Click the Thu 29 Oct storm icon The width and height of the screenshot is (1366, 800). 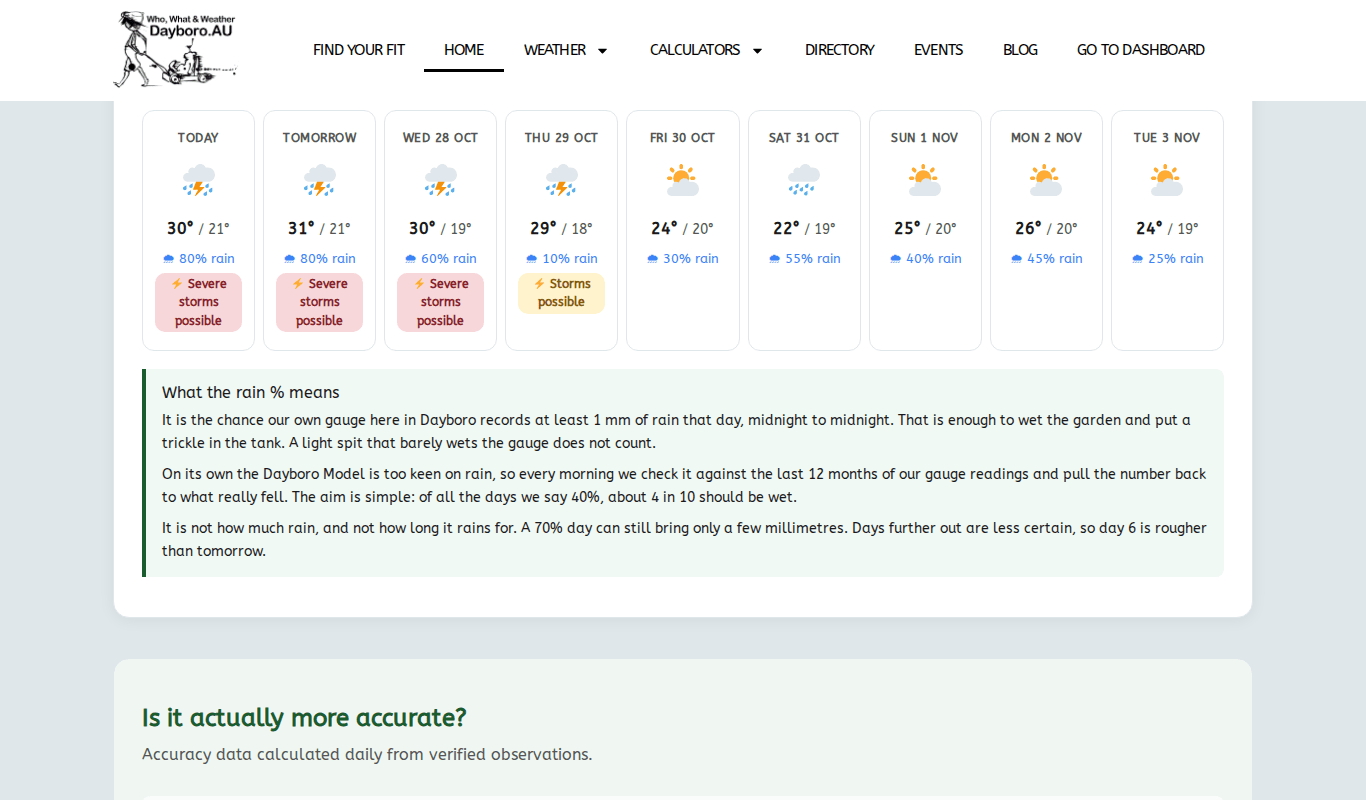coord(561,181)
